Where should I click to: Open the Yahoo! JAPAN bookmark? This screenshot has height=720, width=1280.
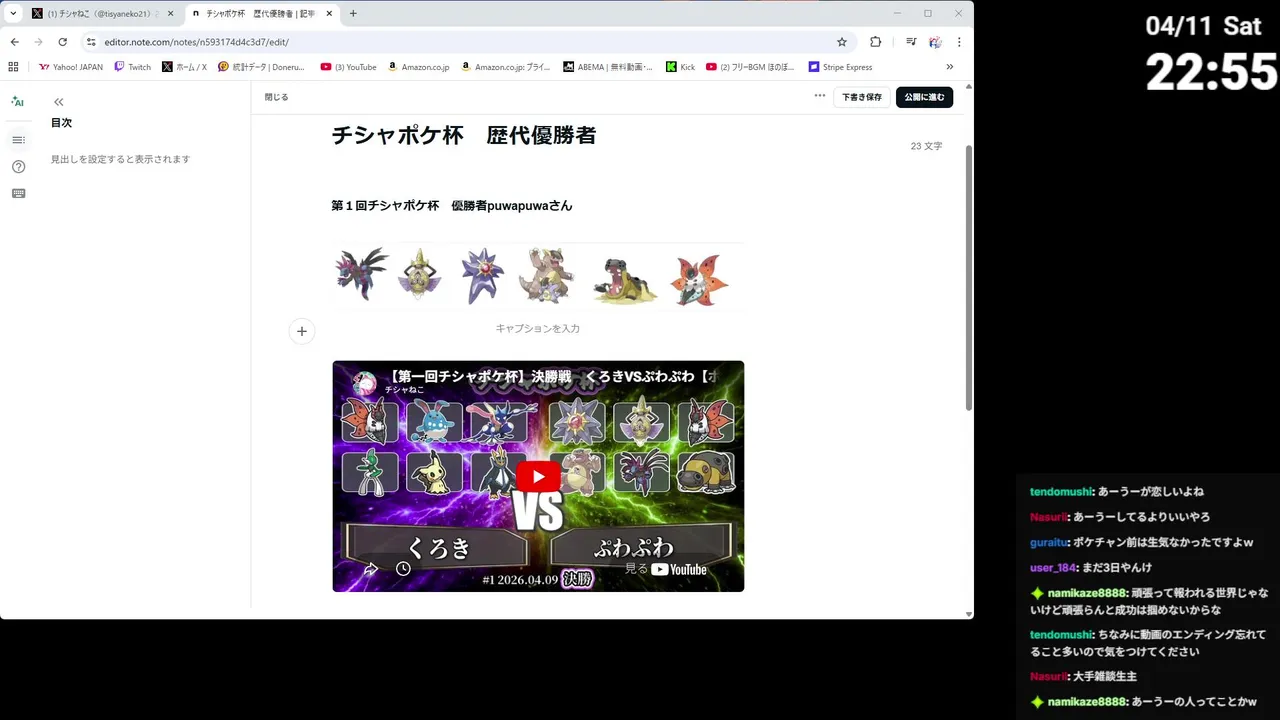(x=70, y=67)
